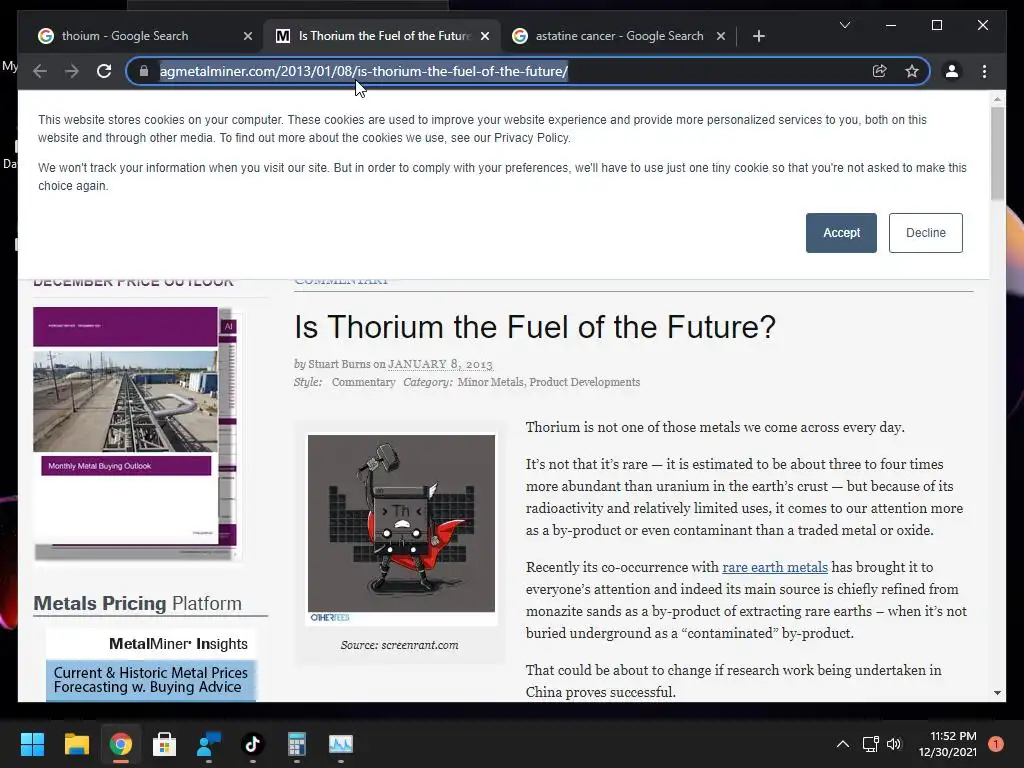This screenshot has width=1024, height=768.
Task: Switch to astatine cancer Google Search tab
Action: pyautogui.click(x=618, y=36)
